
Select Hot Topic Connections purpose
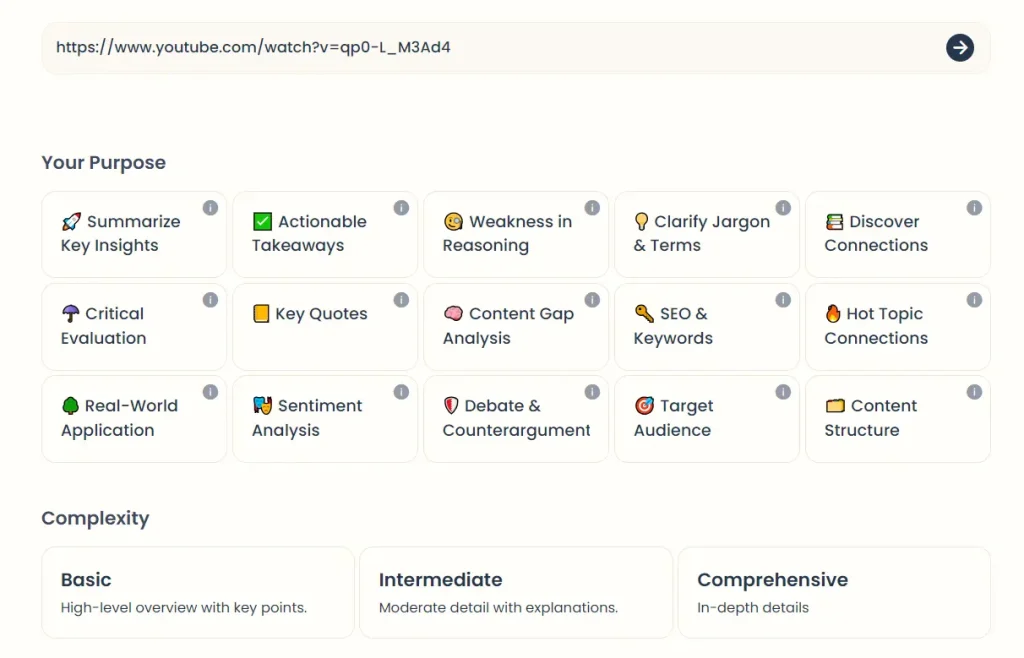(x=897, y=327)
